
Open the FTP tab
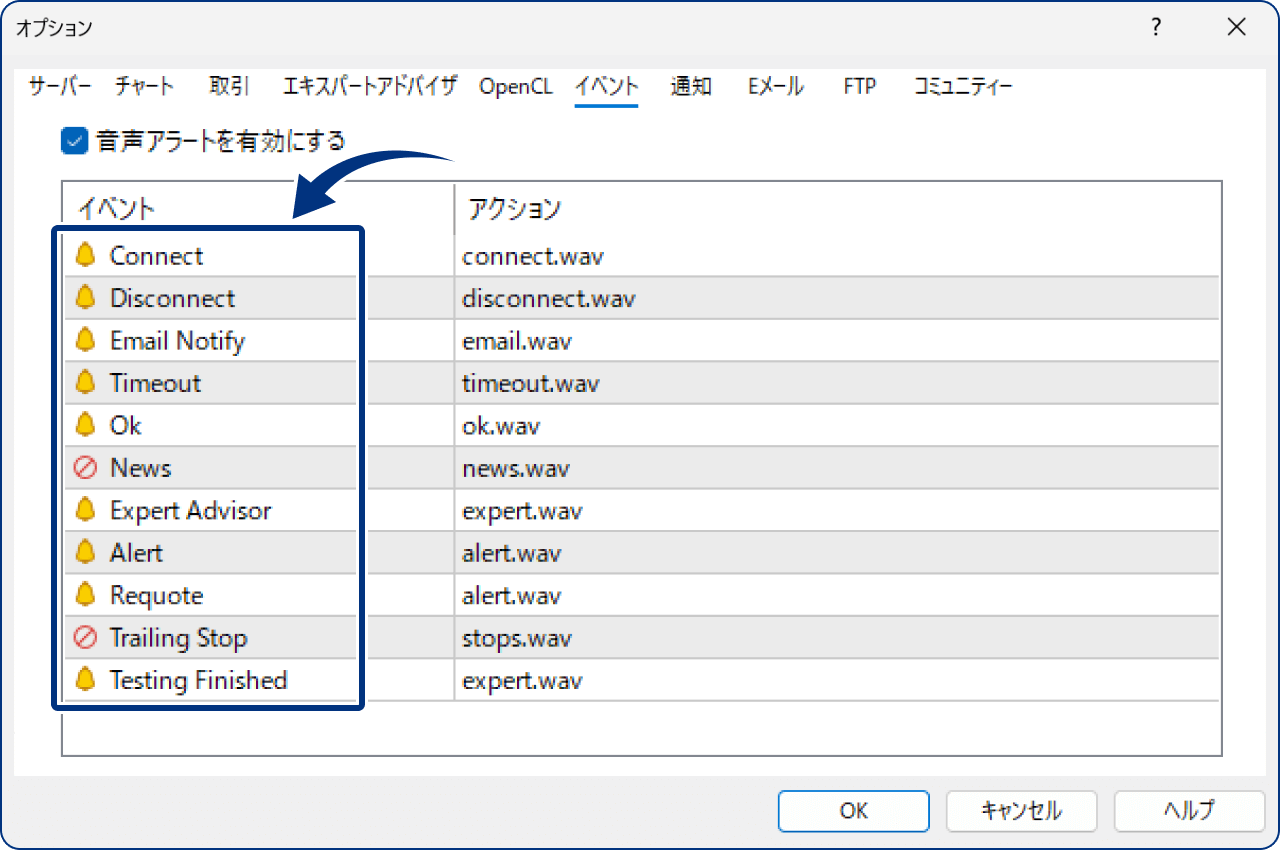pyautogui.click(x=860, y=87)
